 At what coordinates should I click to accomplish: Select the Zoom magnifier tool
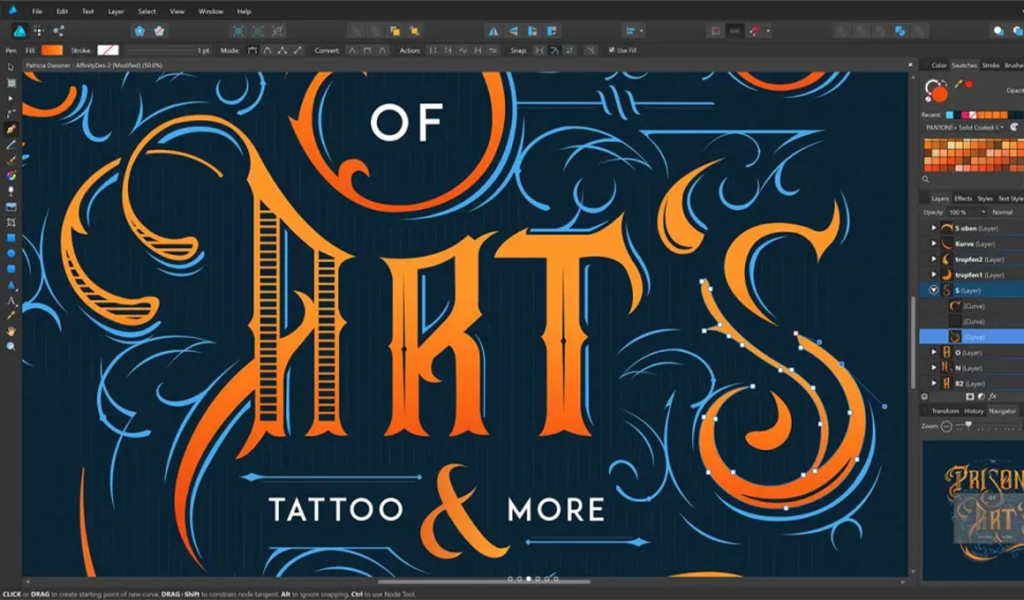tap(11, 347)
